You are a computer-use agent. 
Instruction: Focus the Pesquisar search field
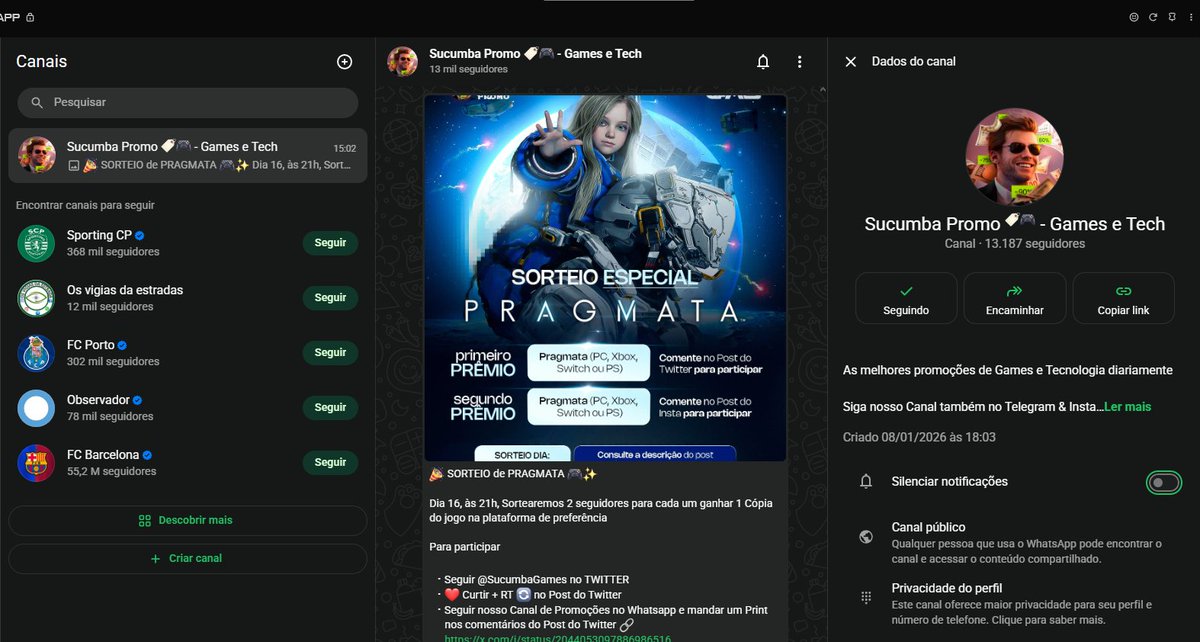pyautogui.click(x=188, y=103)
